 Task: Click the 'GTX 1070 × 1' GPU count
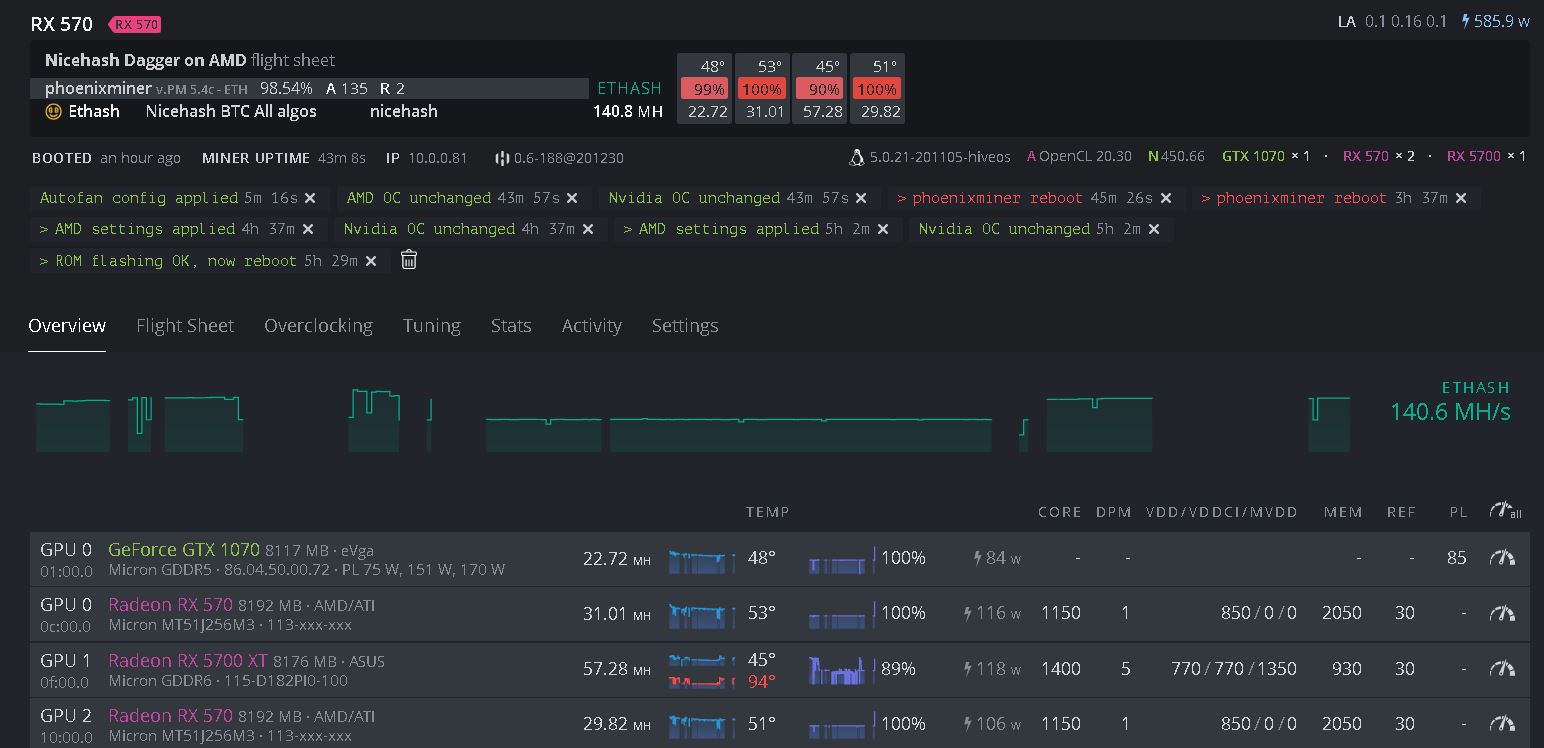(1266, 157)
